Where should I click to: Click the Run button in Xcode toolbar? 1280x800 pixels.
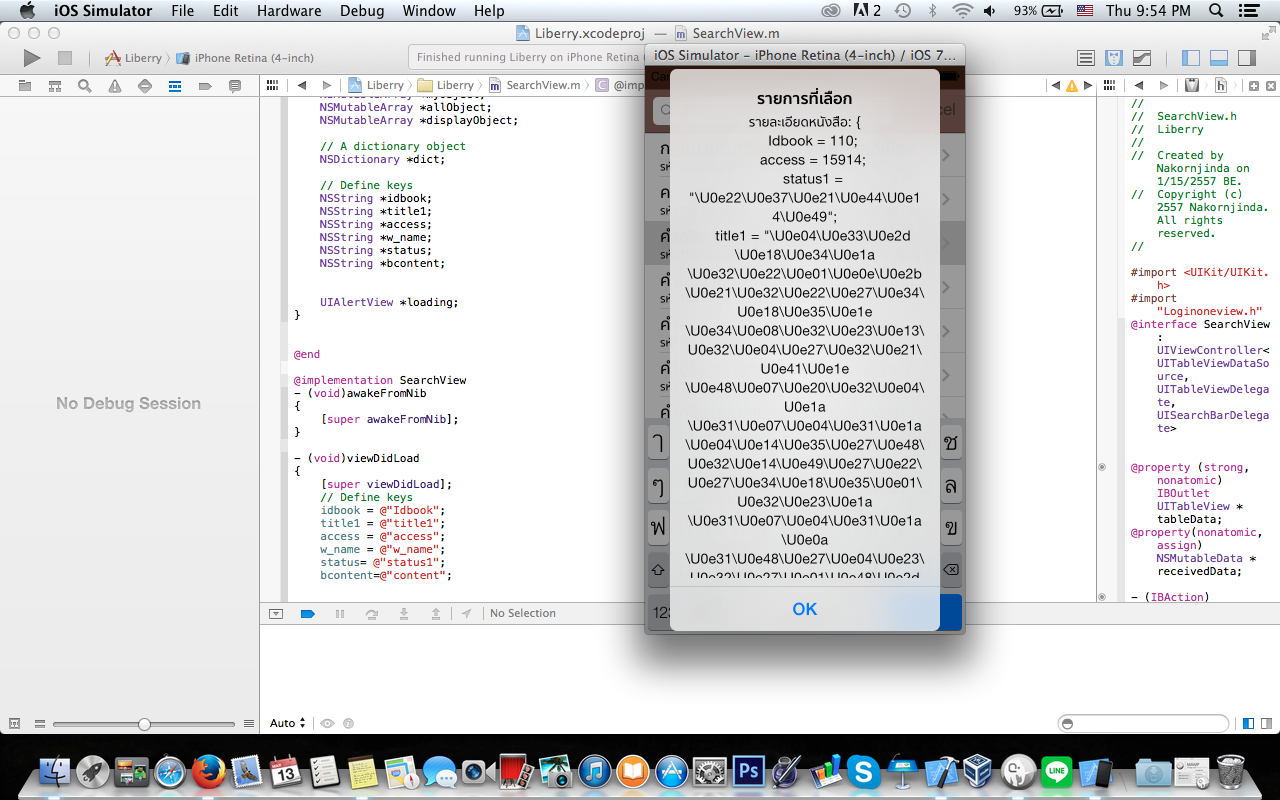pyautogui.click(x=32, y=58)
